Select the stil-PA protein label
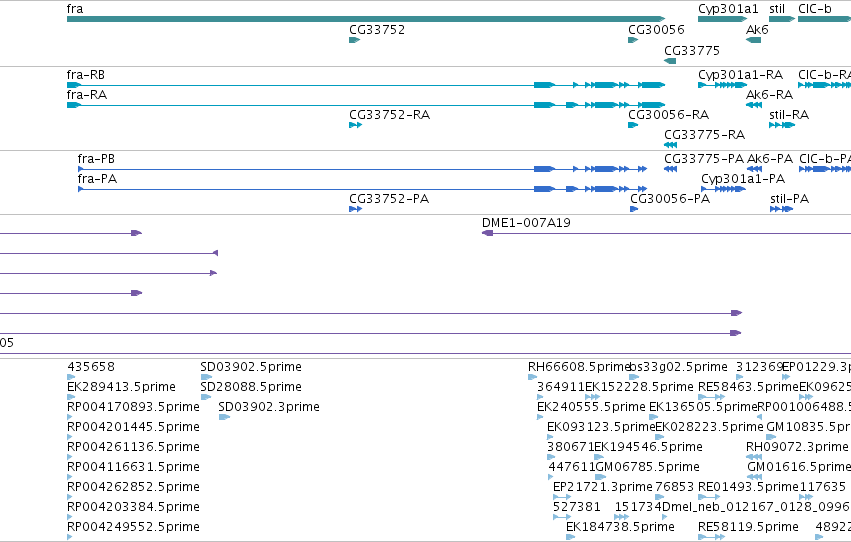The height and width of the screenshot is (542, 851). [790, 199]
